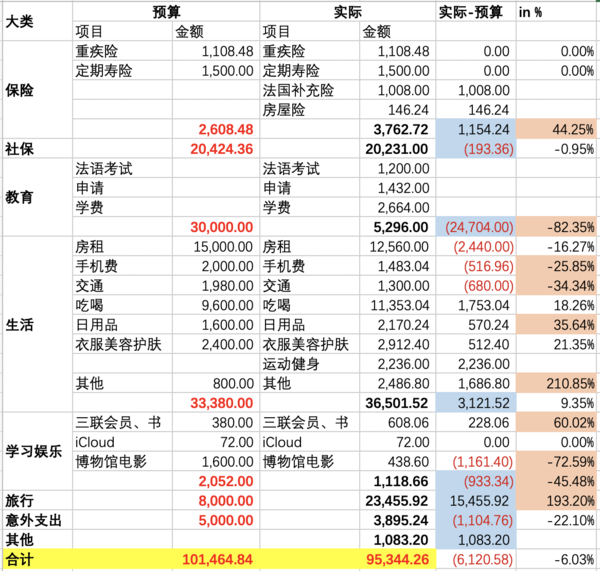Select the 社保 actual amount 20,231.00
The height and width of the screenshot is (571, 600).
(398, 148)
